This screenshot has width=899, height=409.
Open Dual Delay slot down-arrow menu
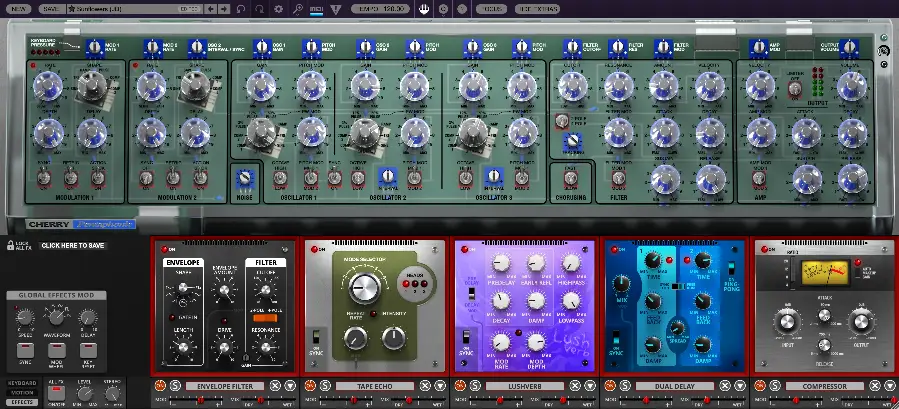point(740,386)
